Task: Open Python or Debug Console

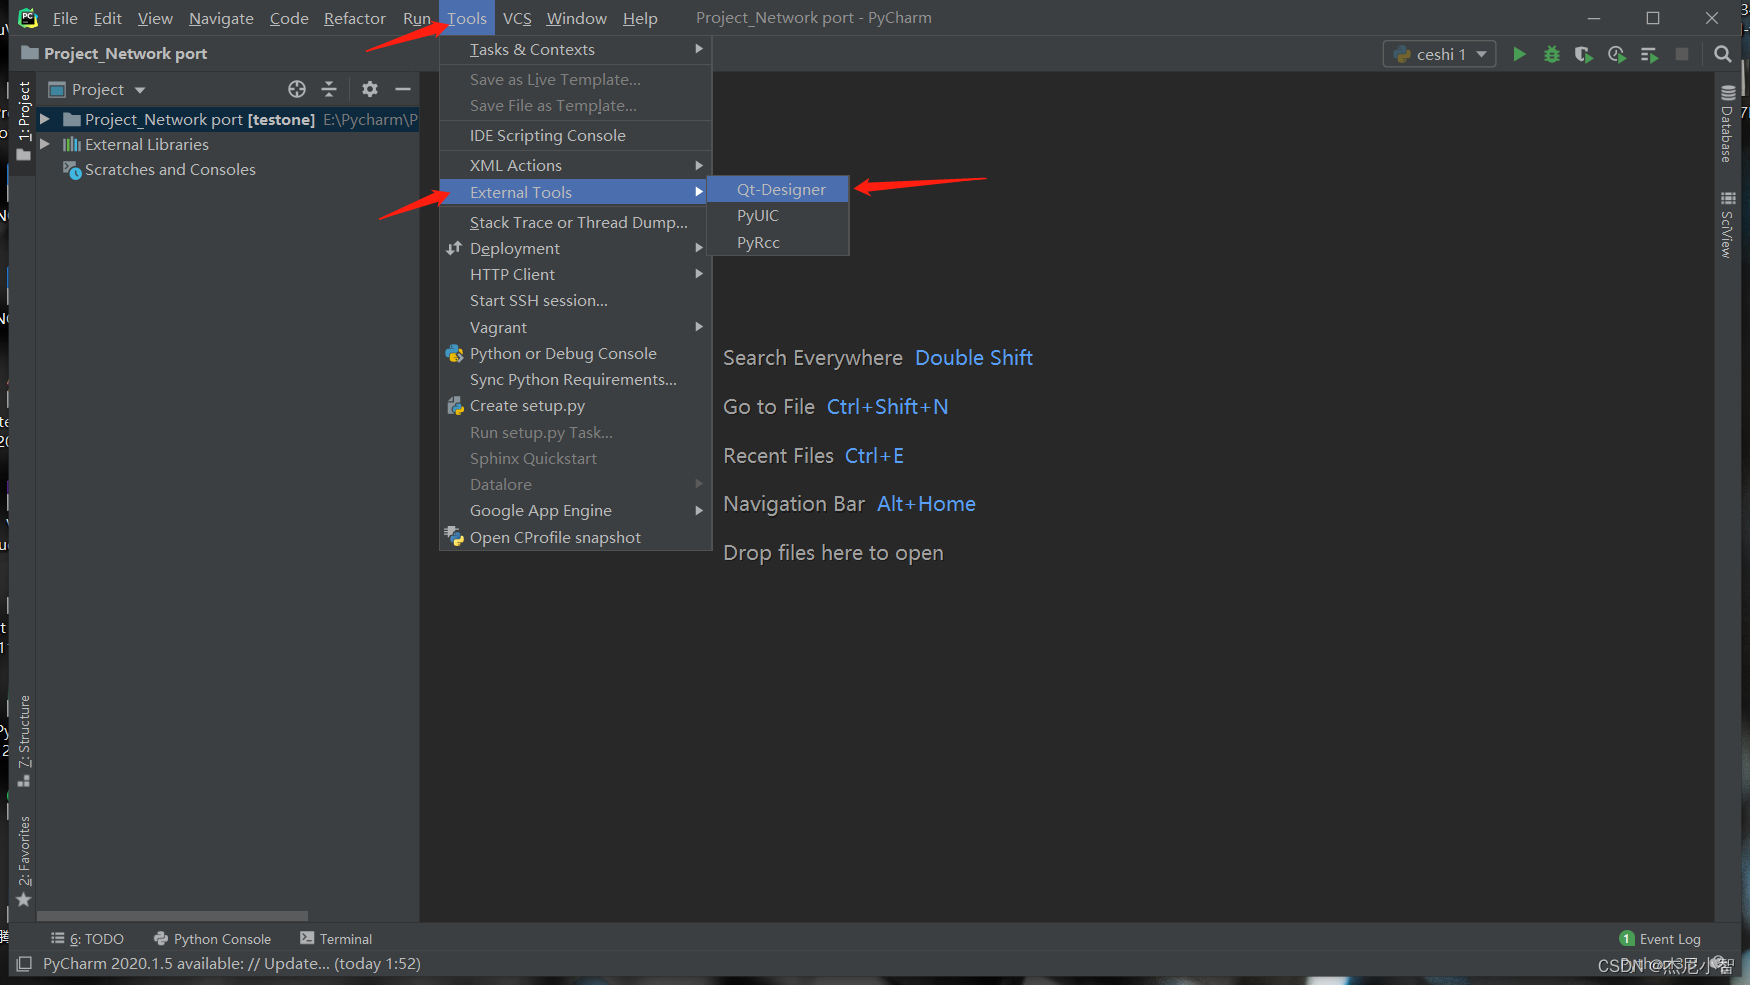Action: click(575, 353)
